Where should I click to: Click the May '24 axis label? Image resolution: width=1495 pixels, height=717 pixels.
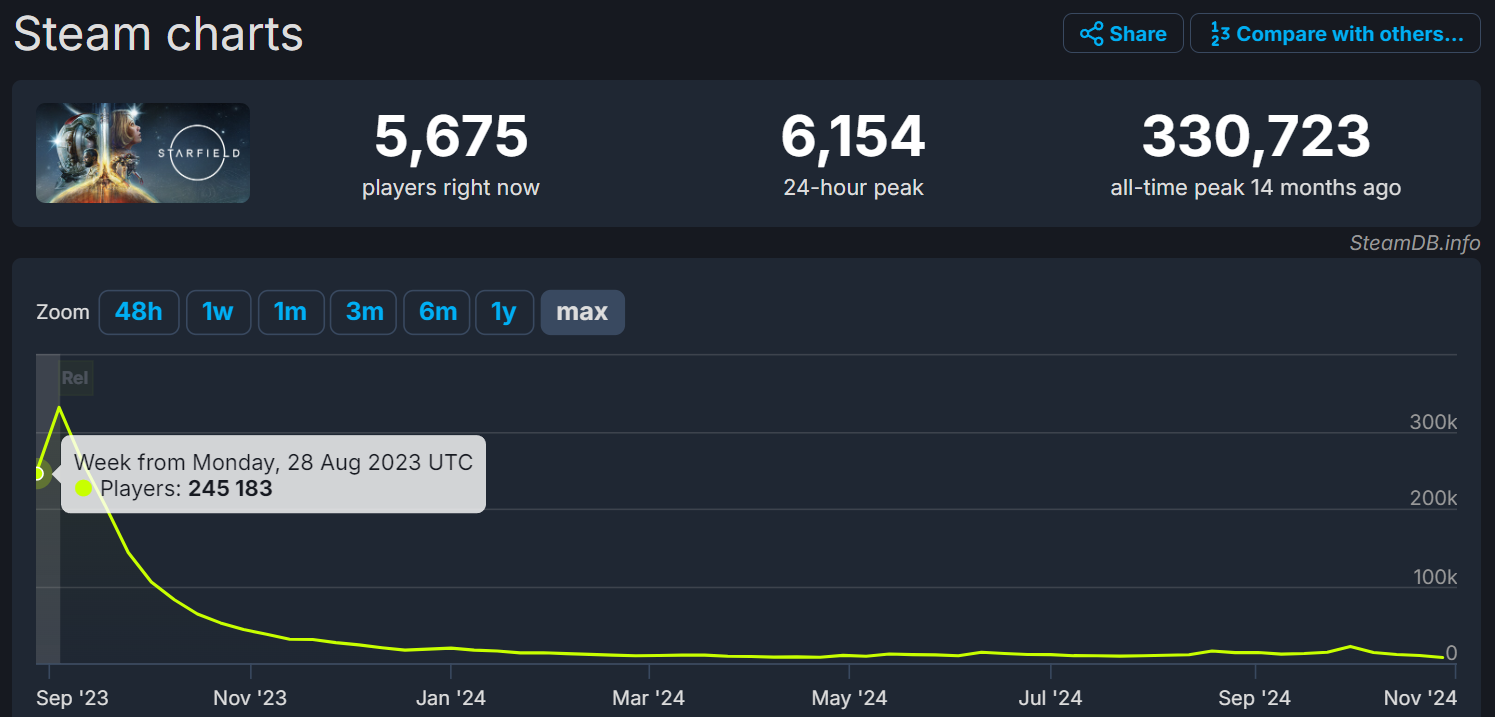coord(850,697)
